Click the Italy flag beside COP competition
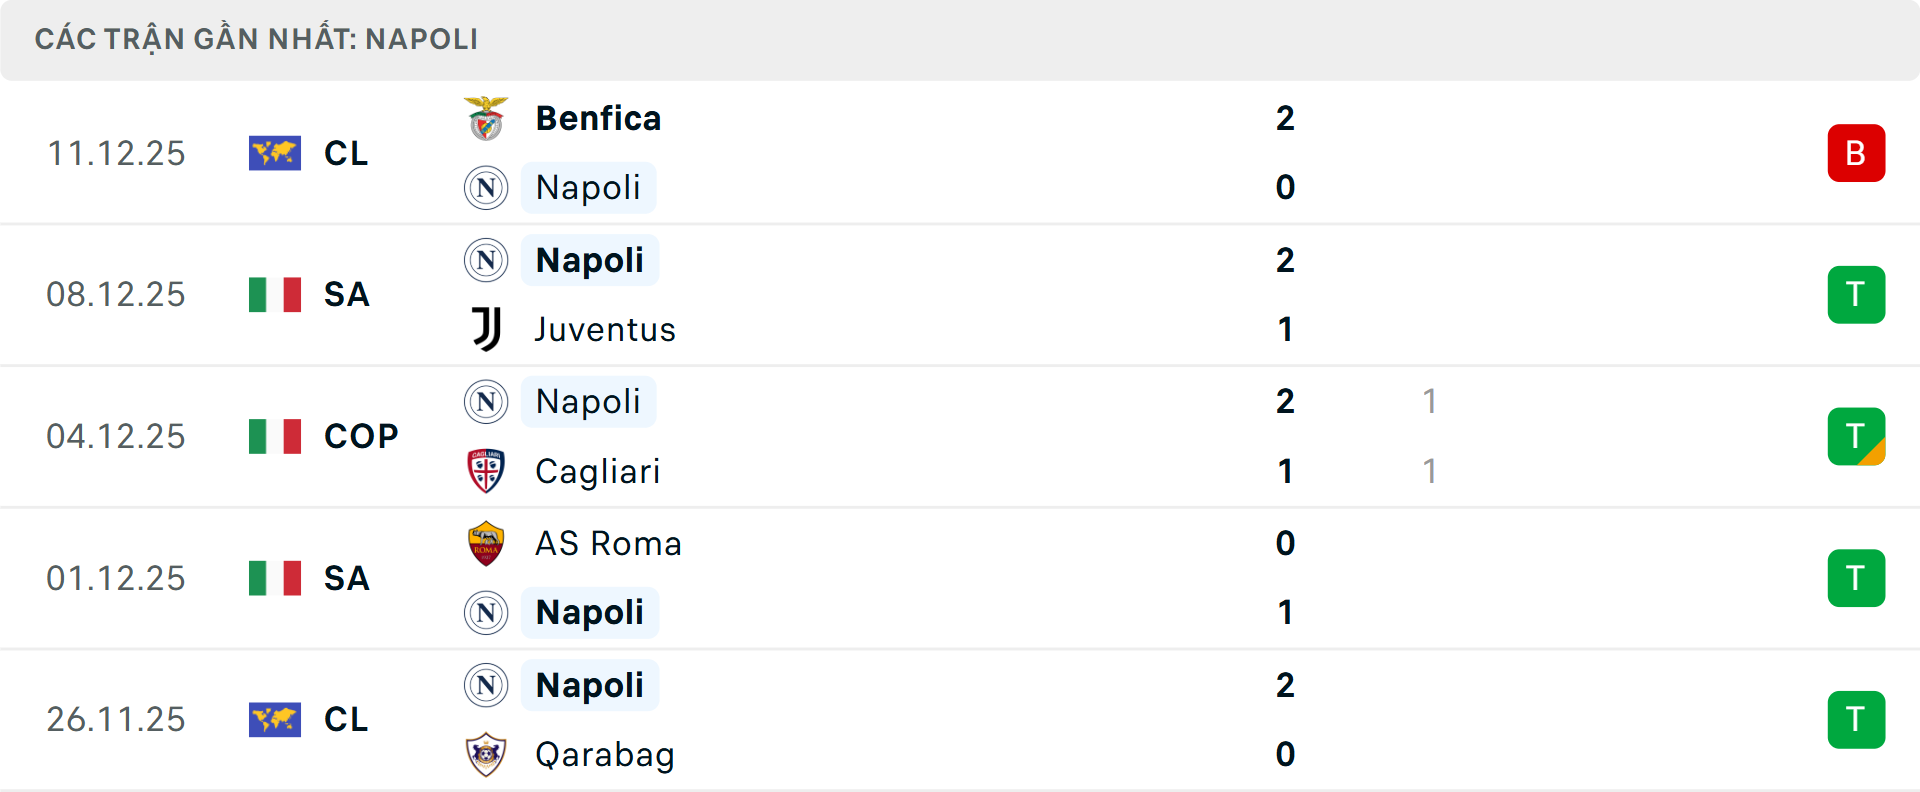Image resolution: width=1920 pixels, height=792 pixels. point(275,436)
